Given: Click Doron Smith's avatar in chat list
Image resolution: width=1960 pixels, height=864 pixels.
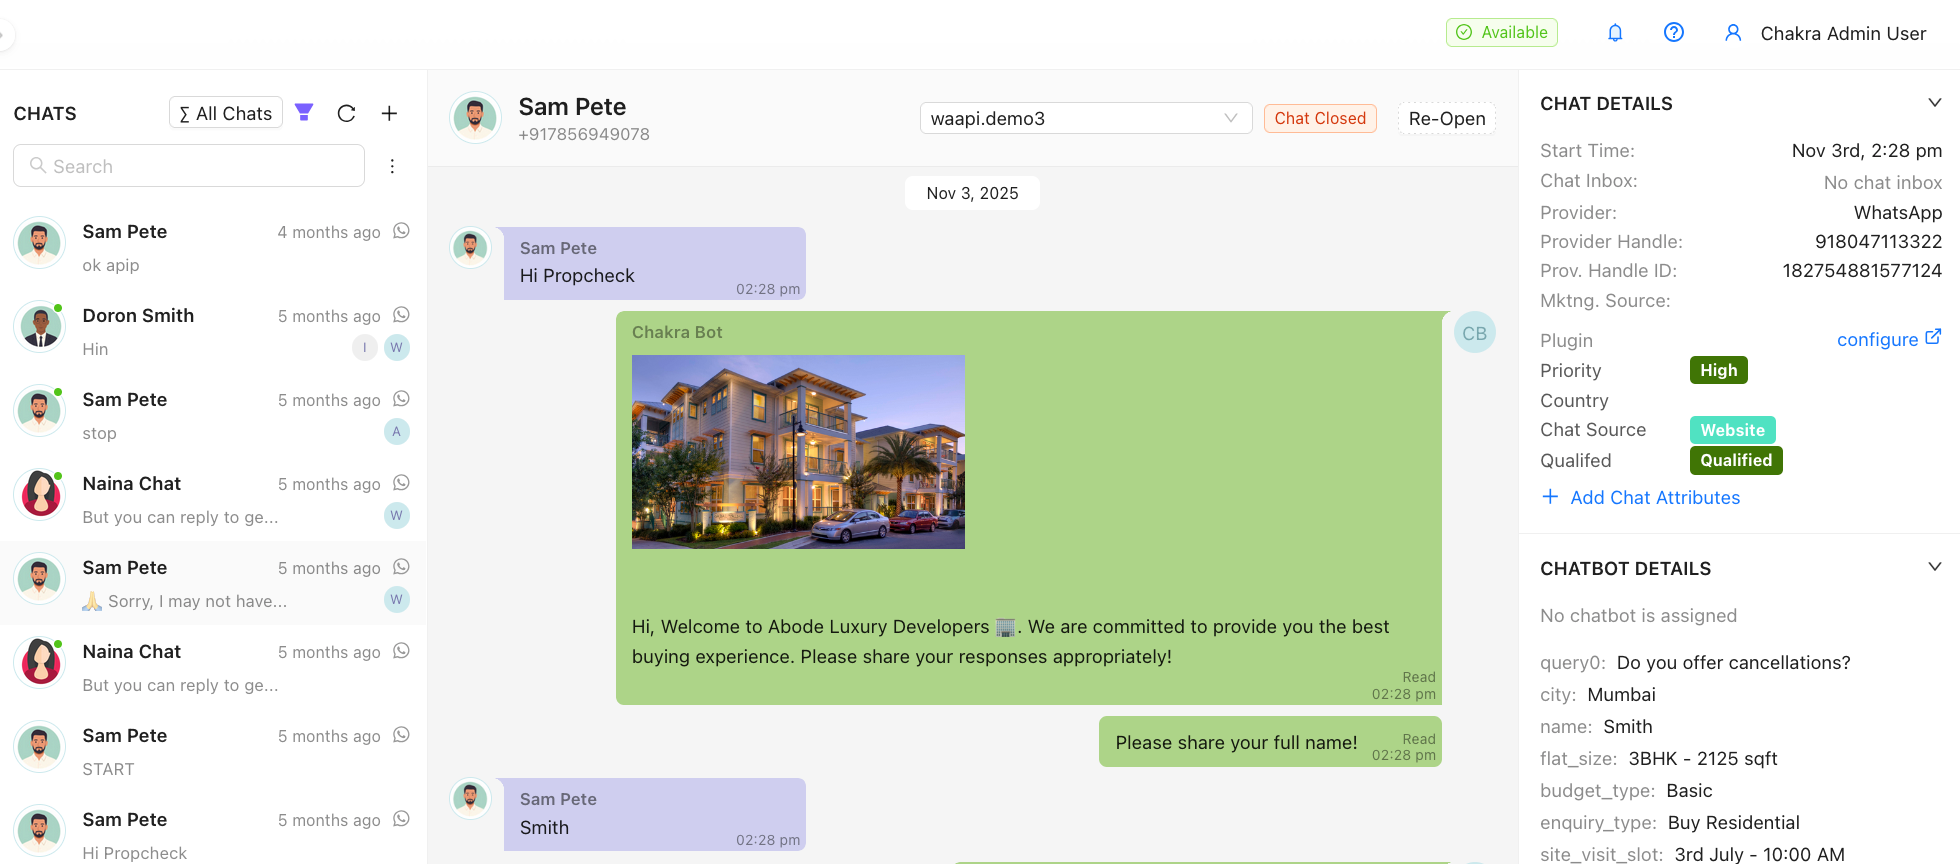Looking at the screenshot, I should click(x=40, y=327).
